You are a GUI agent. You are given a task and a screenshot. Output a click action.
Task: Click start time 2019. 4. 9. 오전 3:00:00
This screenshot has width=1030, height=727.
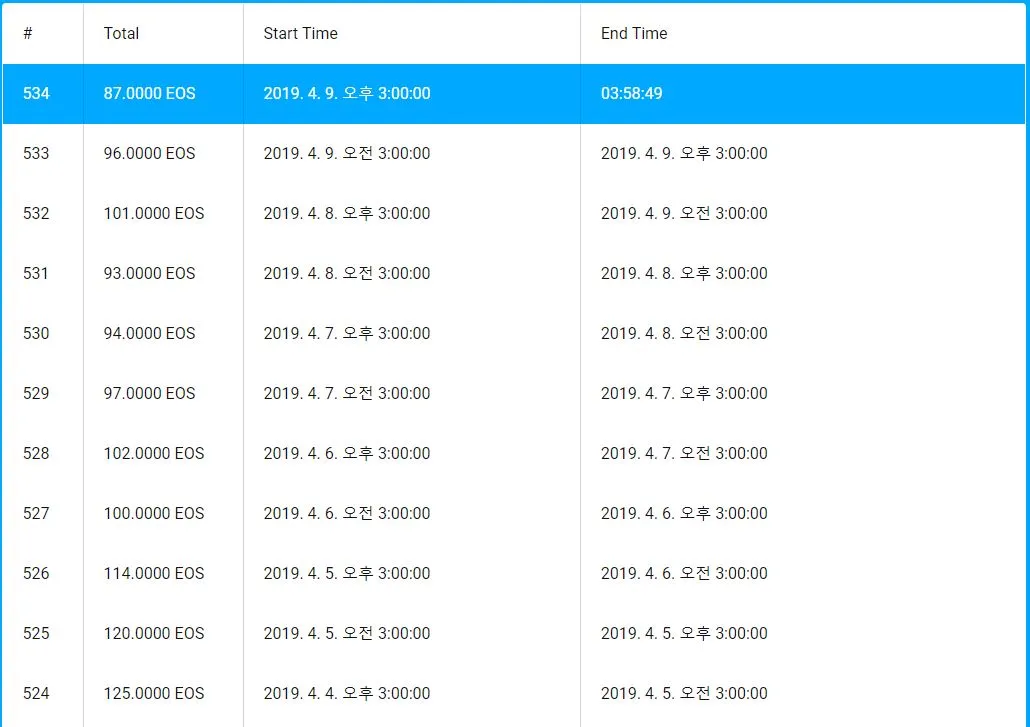(x=347, y=153)
